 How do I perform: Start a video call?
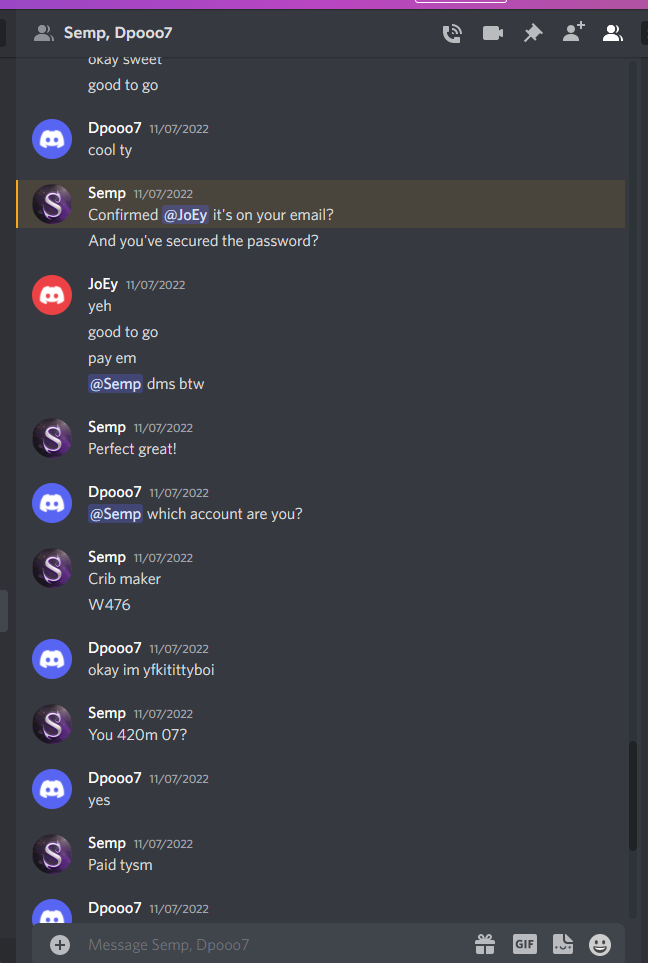(x=493, y=33)
